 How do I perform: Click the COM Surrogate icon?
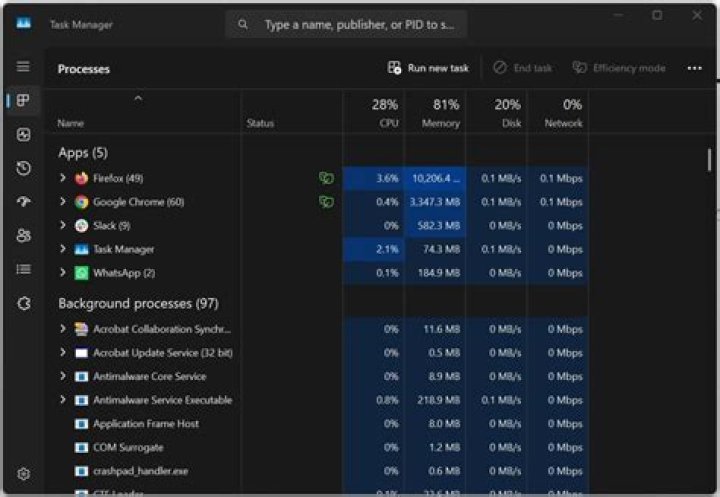click(81, 447)
